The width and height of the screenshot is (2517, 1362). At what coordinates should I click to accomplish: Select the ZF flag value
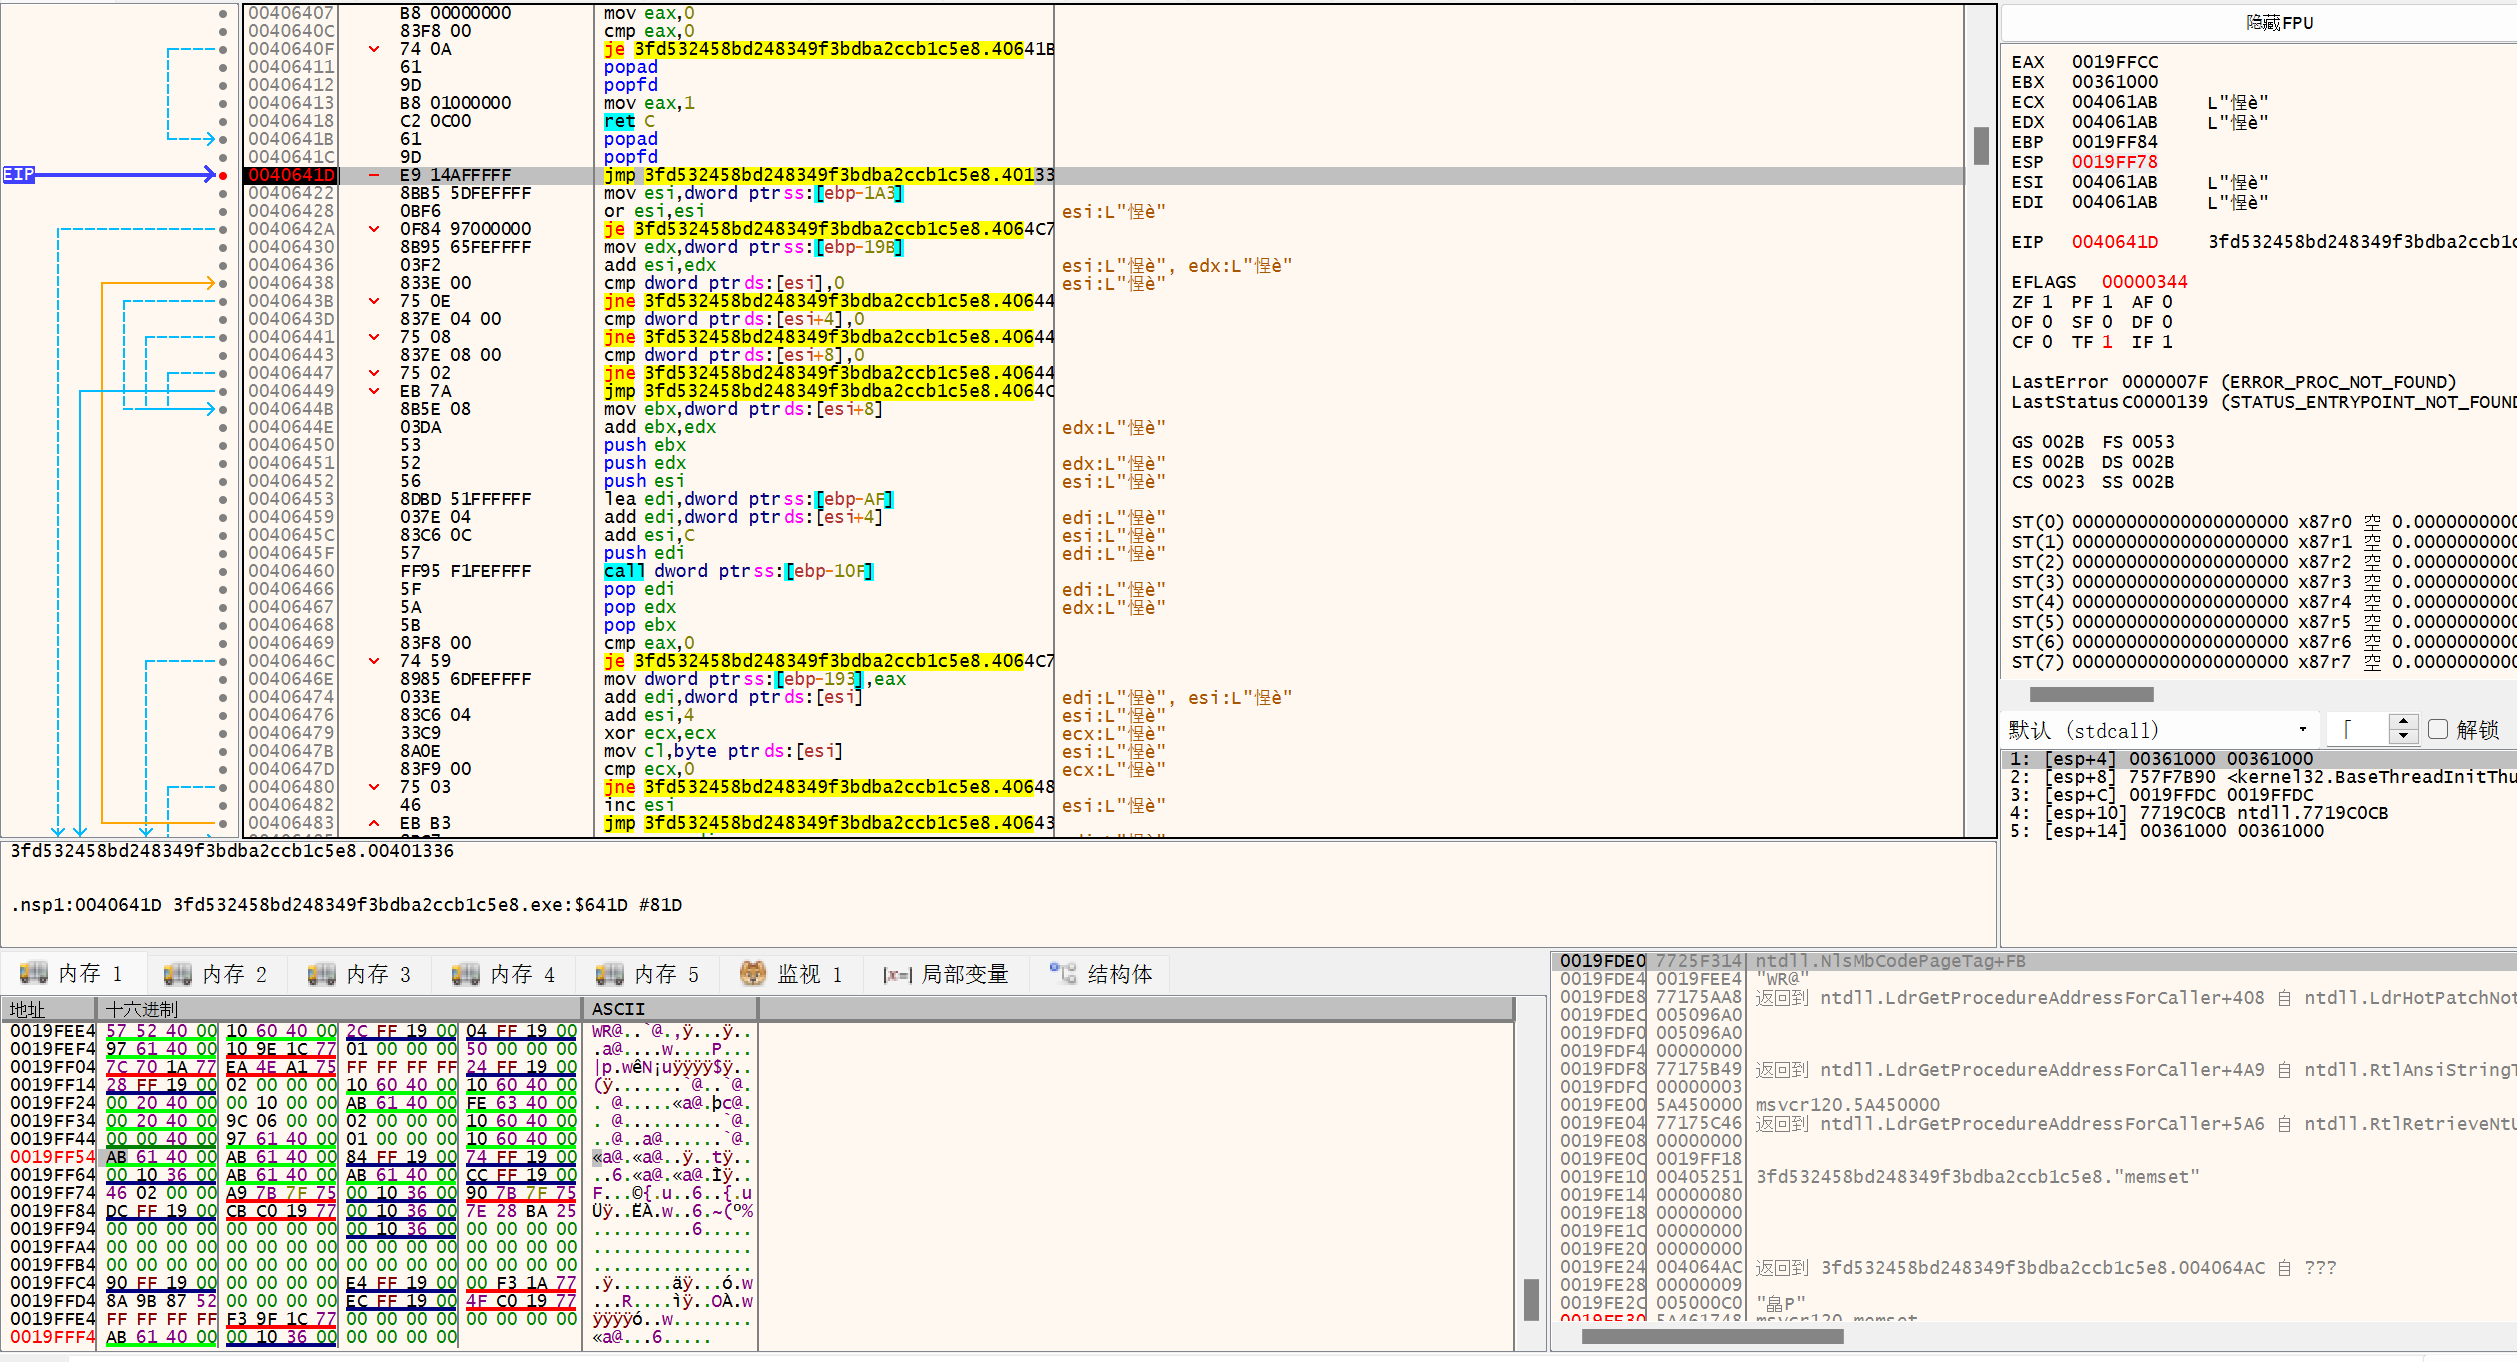point(2047,302)
